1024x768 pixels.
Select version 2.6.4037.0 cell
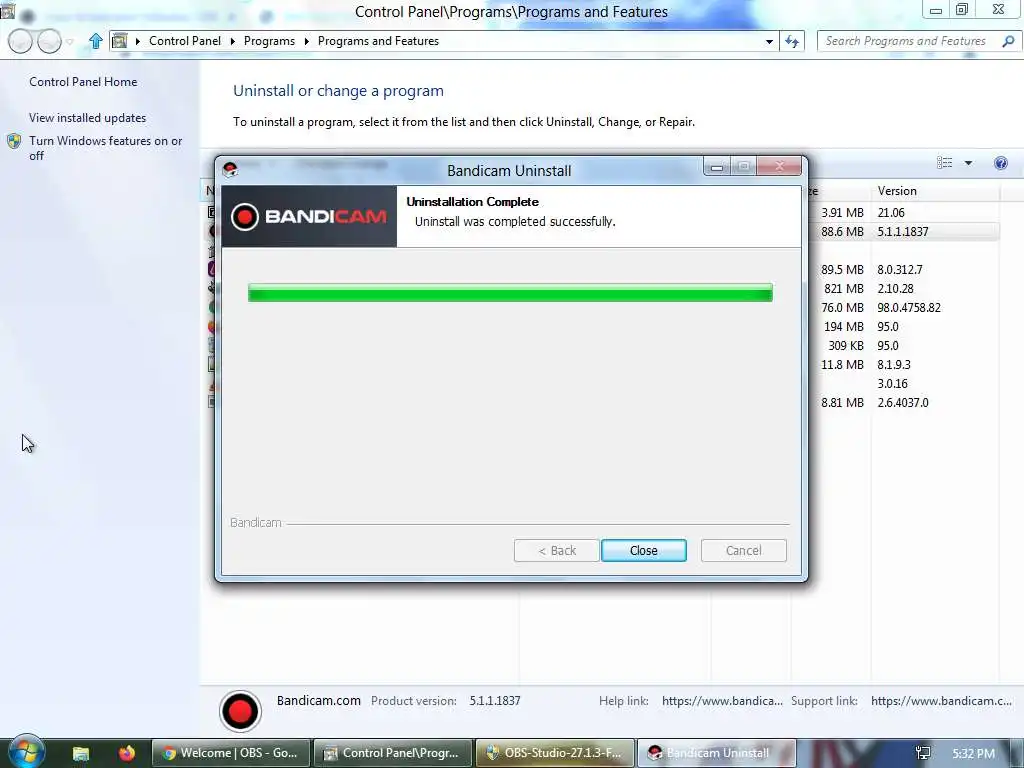903,403
